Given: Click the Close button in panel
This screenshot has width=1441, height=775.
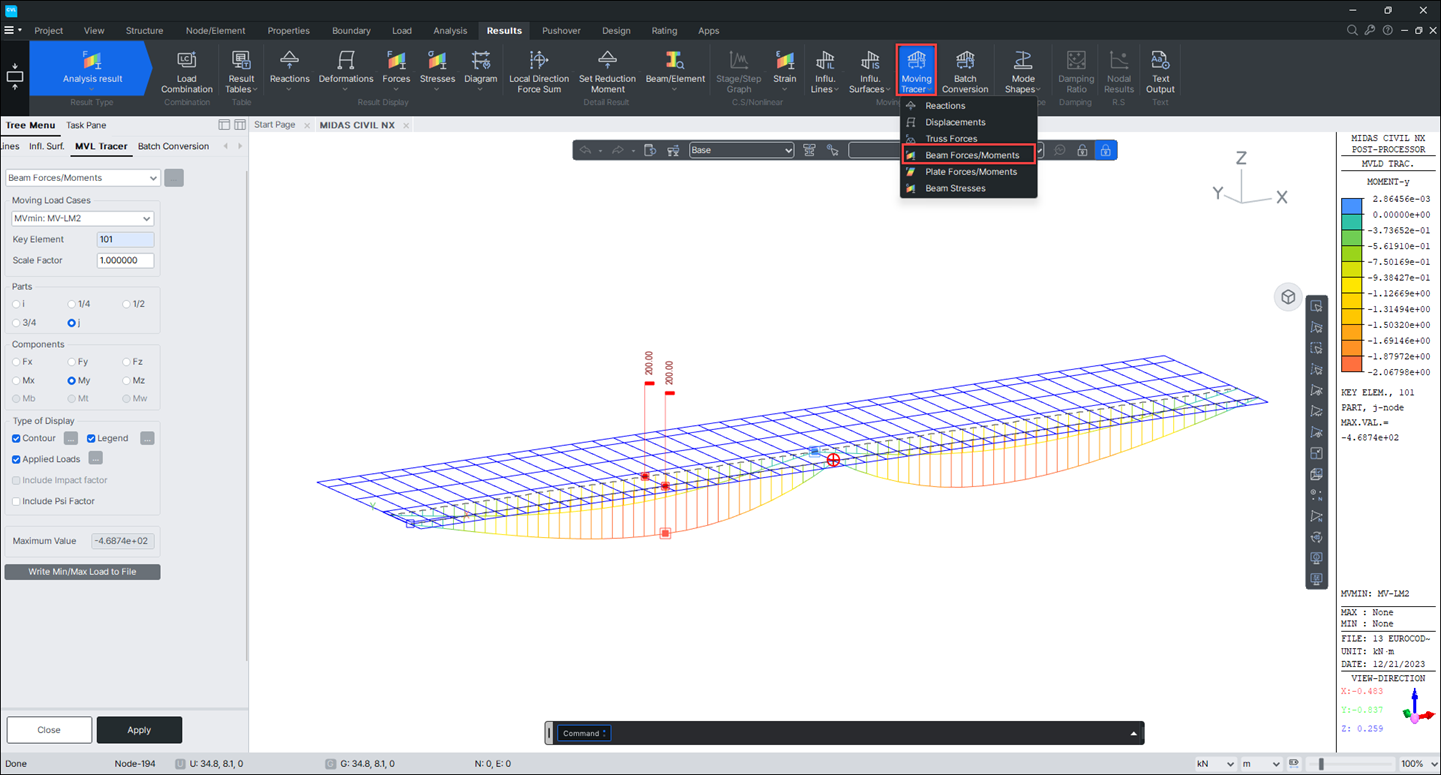Looking at the screenshot, I should [49, 730].
